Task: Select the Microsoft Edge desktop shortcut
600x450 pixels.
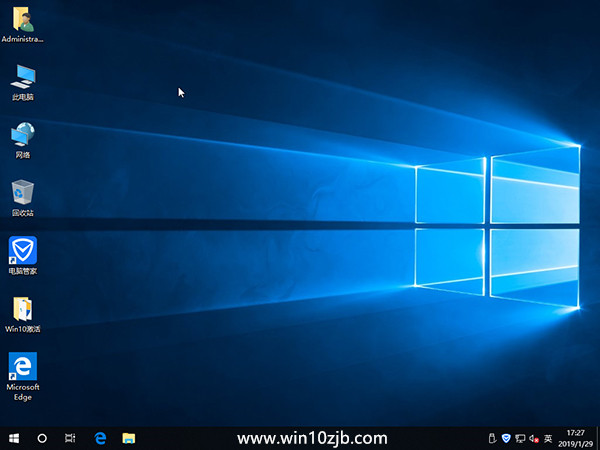Action: click(x=23, y=377)
